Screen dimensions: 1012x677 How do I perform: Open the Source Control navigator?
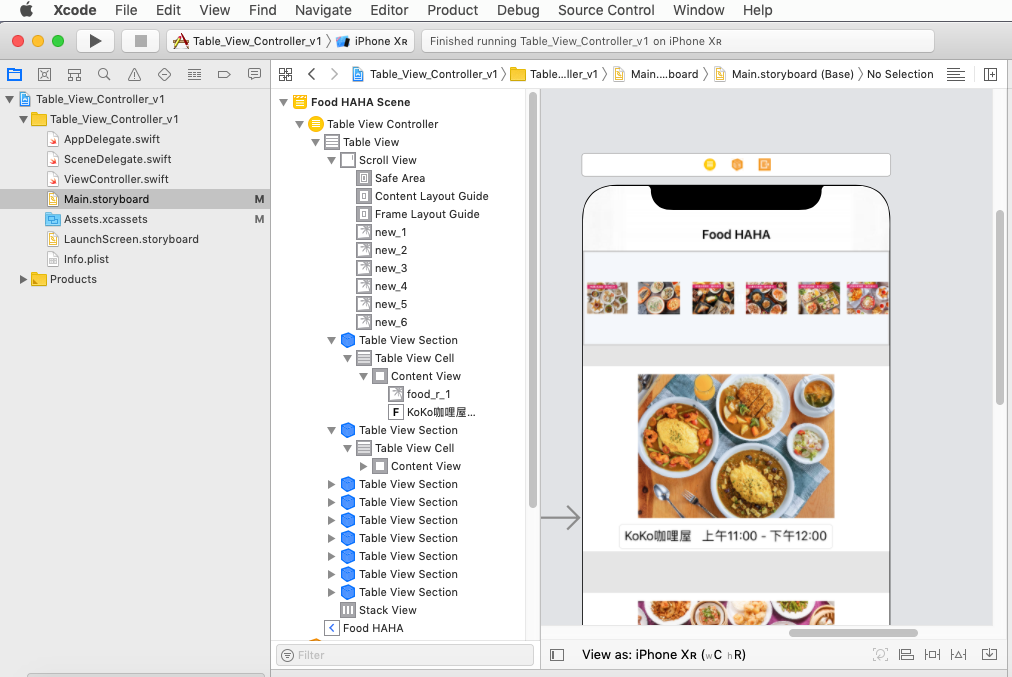45,74
